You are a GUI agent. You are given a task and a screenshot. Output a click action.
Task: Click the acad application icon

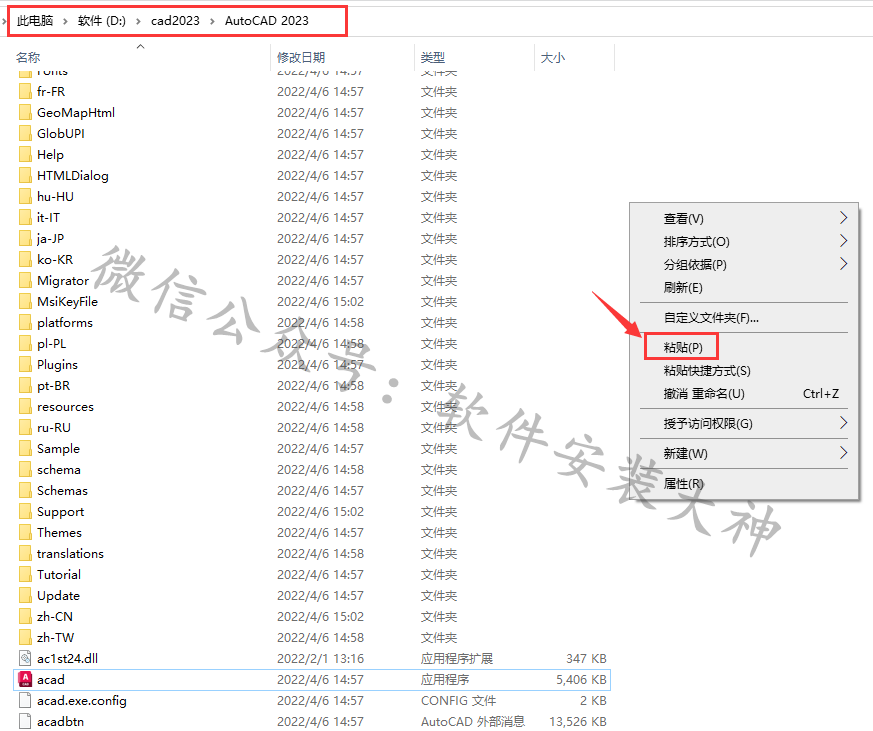(x=25, y=679)
